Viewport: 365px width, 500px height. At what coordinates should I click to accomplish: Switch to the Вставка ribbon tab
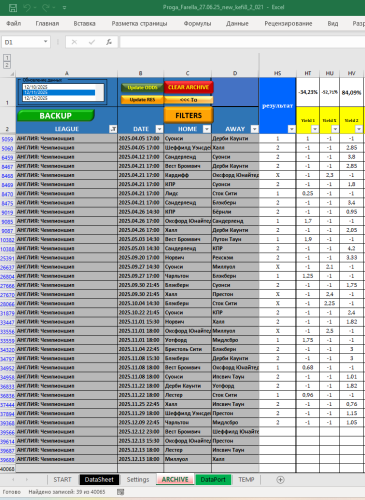click(x=84, y=24)
